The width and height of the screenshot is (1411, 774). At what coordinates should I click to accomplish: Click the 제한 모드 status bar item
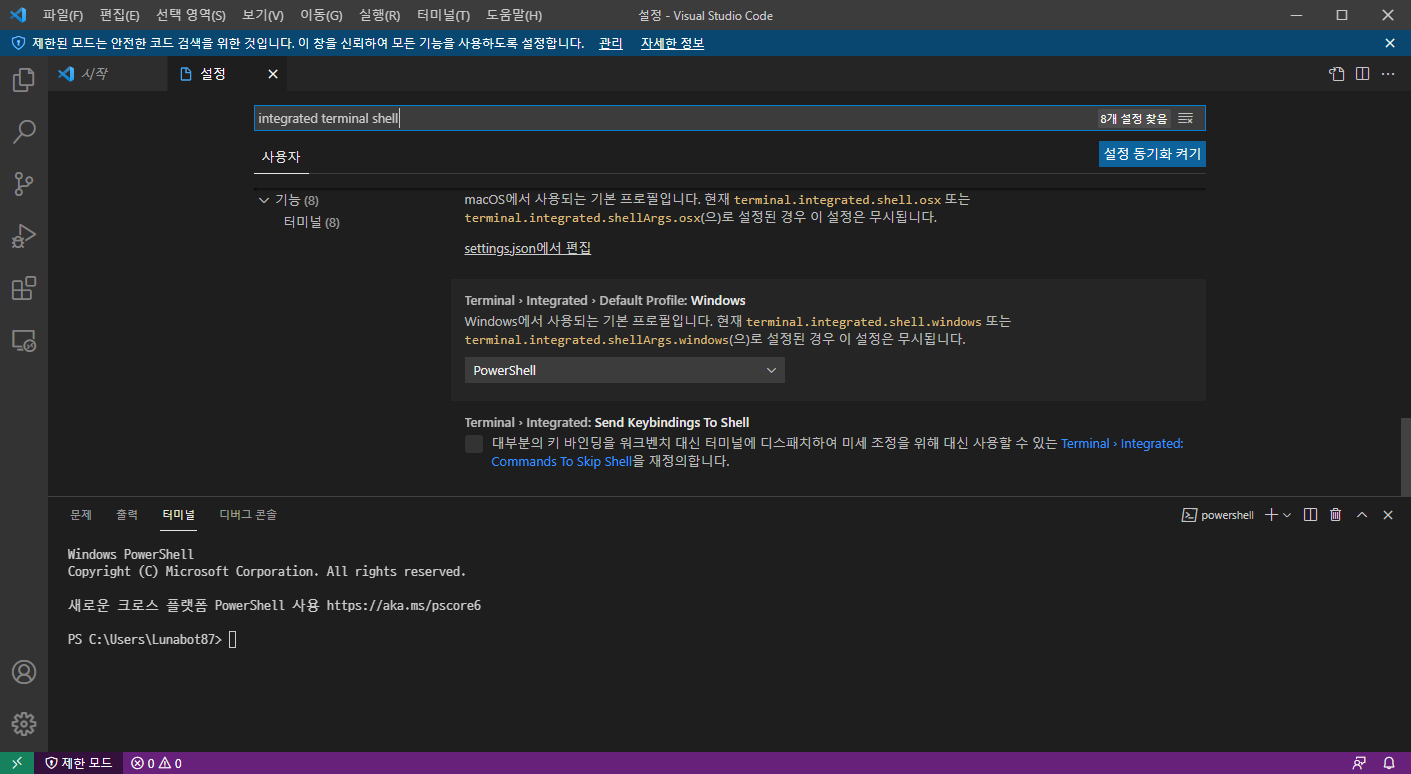[79, 763]
